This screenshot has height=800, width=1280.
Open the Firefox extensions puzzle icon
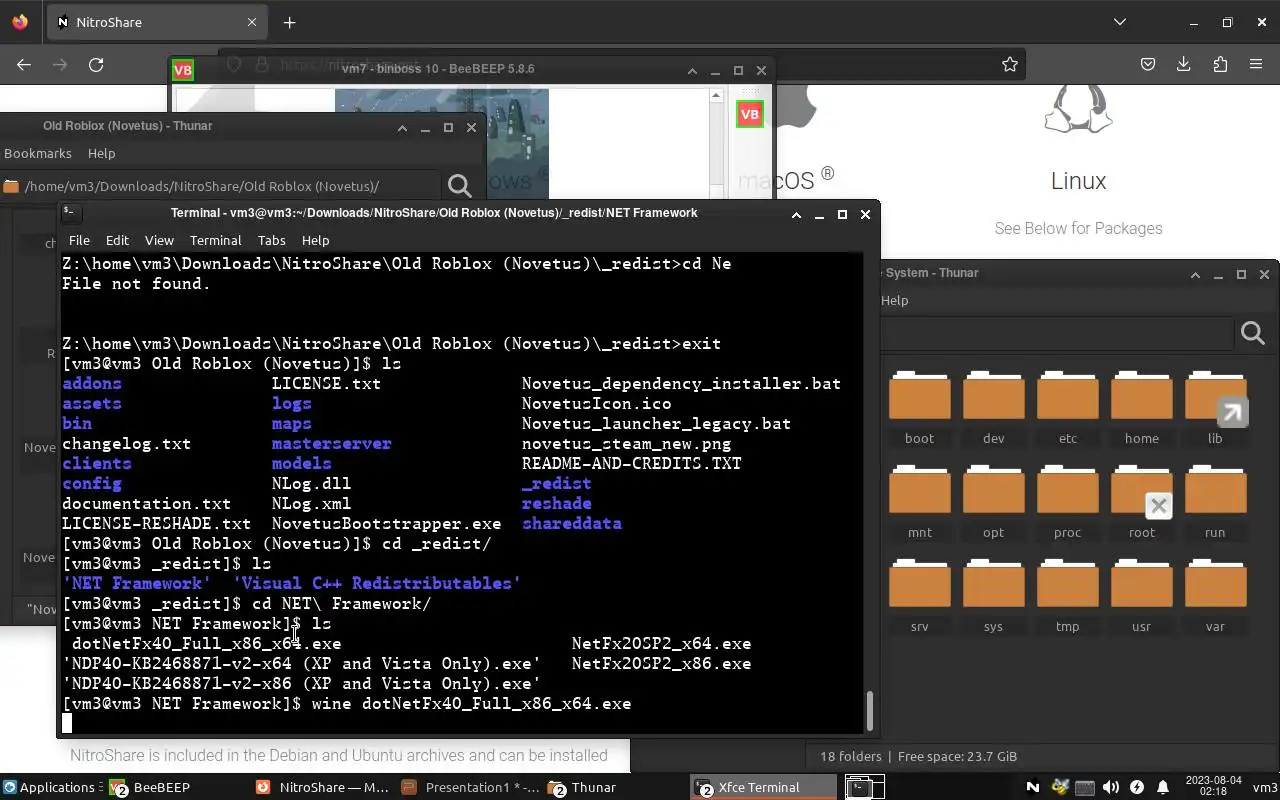coord(1220,65)
